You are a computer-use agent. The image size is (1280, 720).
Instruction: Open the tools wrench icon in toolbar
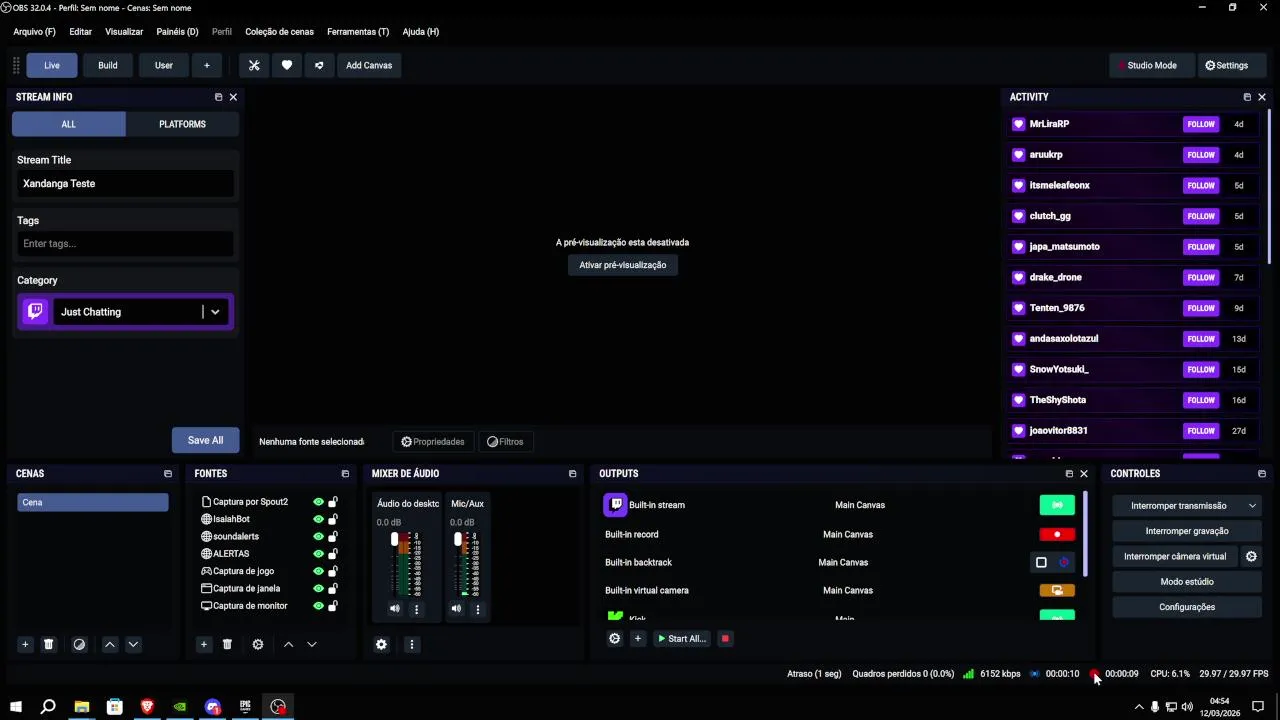[254, 65]
